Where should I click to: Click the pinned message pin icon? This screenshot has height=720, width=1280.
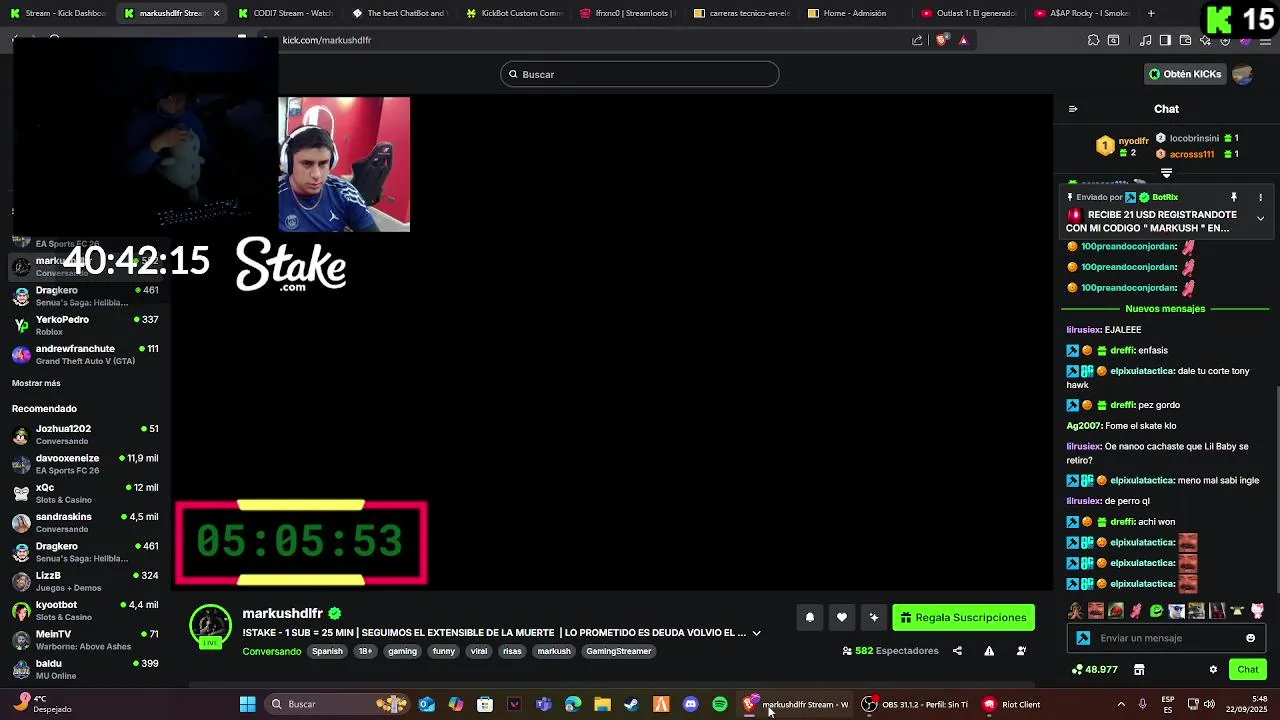pyautogui.click(x=1234, y=197)
